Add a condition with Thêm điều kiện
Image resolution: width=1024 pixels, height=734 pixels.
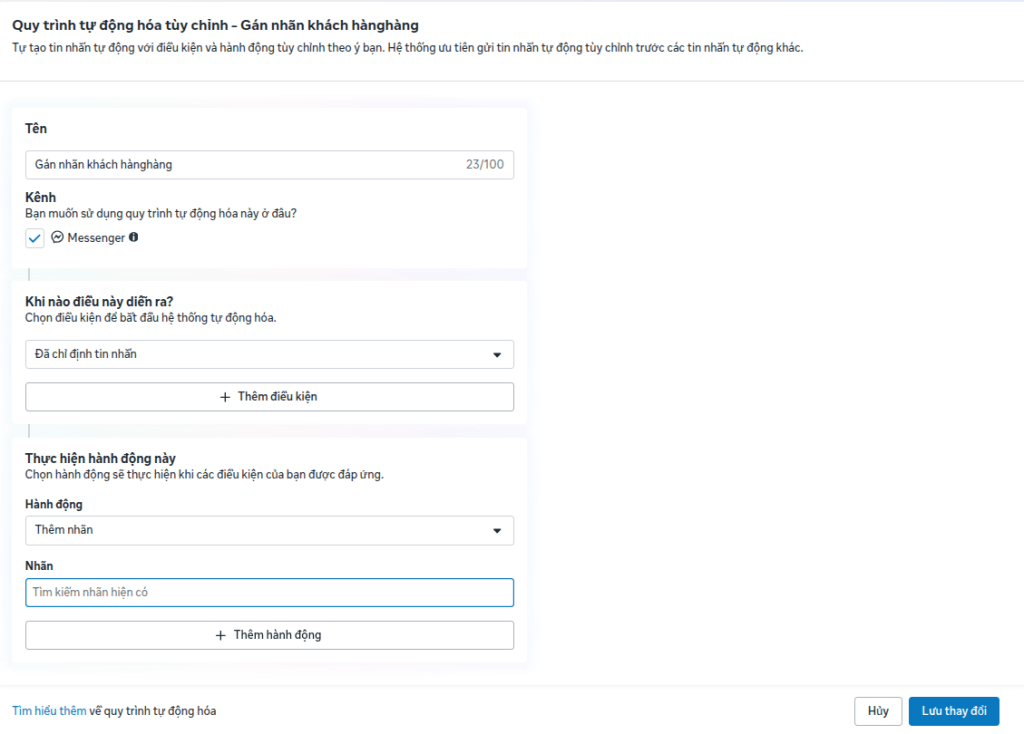click(269, 397)
